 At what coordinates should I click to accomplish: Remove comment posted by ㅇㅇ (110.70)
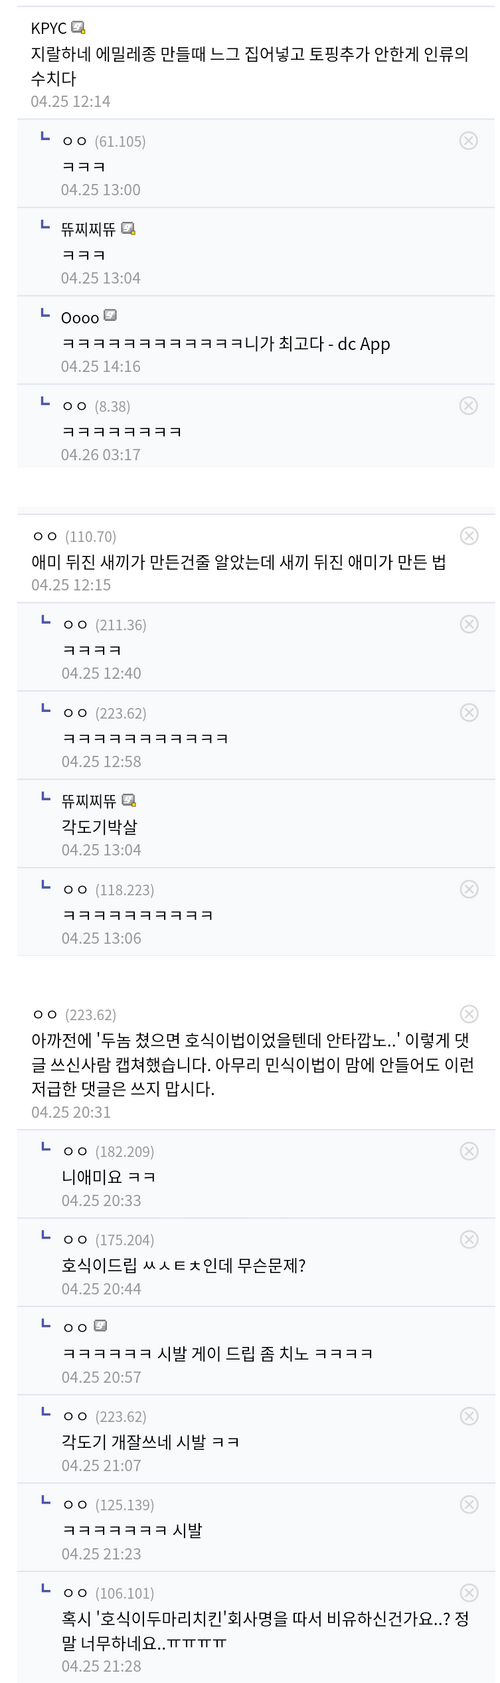coord(468,536)
